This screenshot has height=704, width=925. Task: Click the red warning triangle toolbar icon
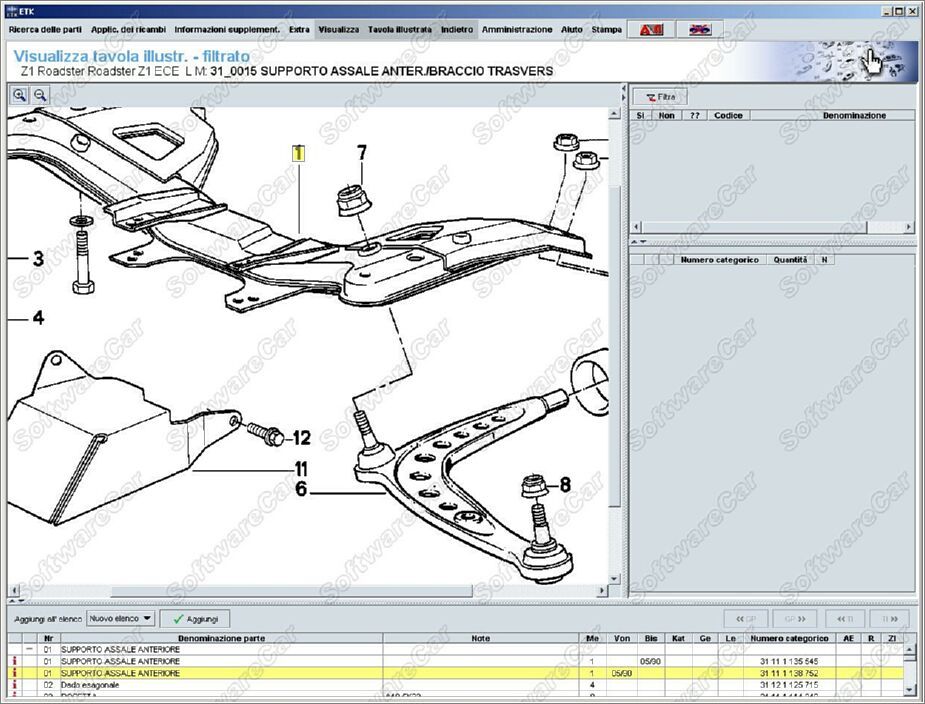pos(650,30)
